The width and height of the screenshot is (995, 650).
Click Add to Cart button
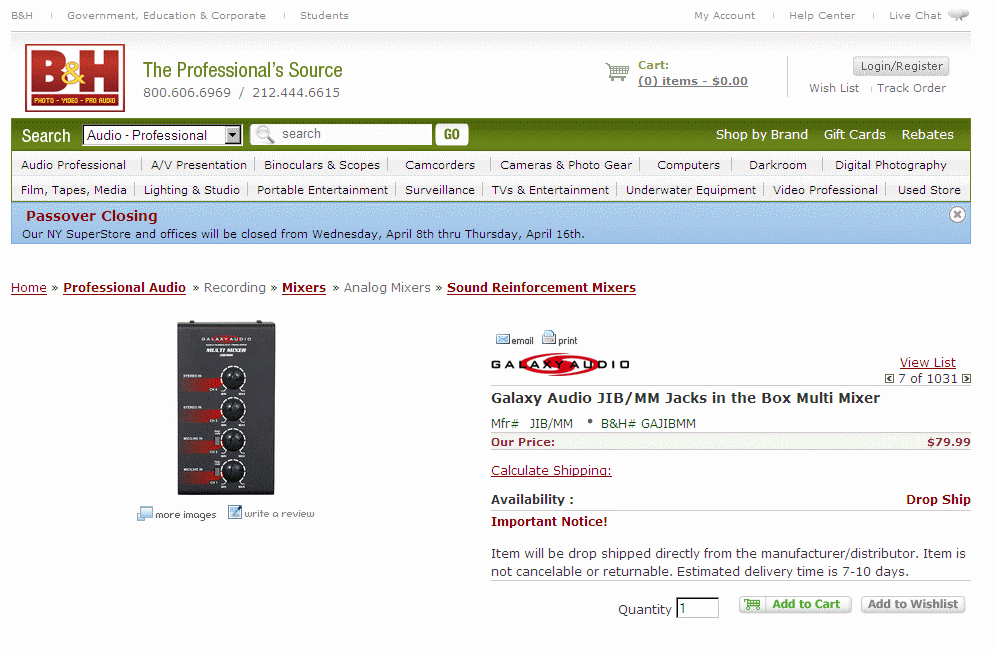pos(794,604)
